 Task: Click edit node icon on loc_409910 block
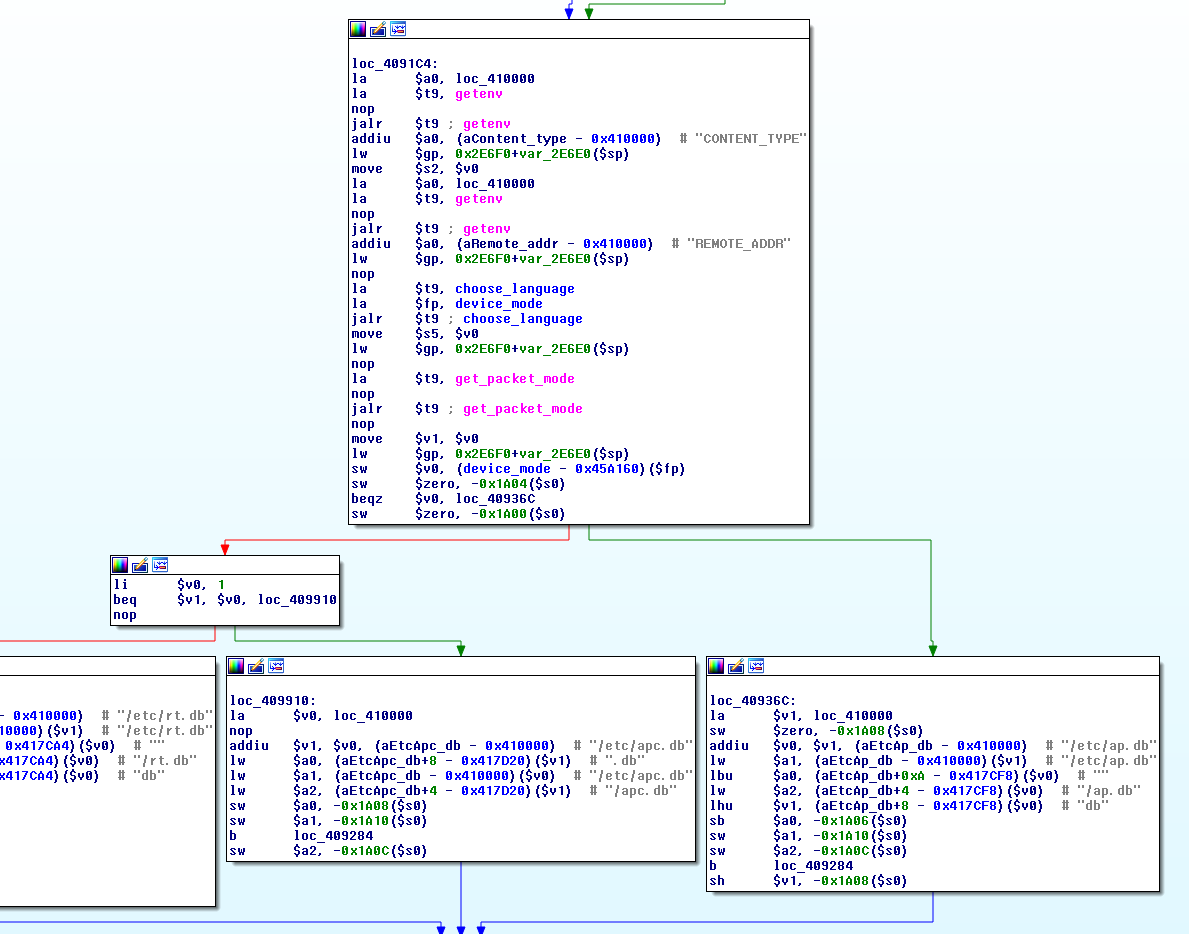(256, 666)
